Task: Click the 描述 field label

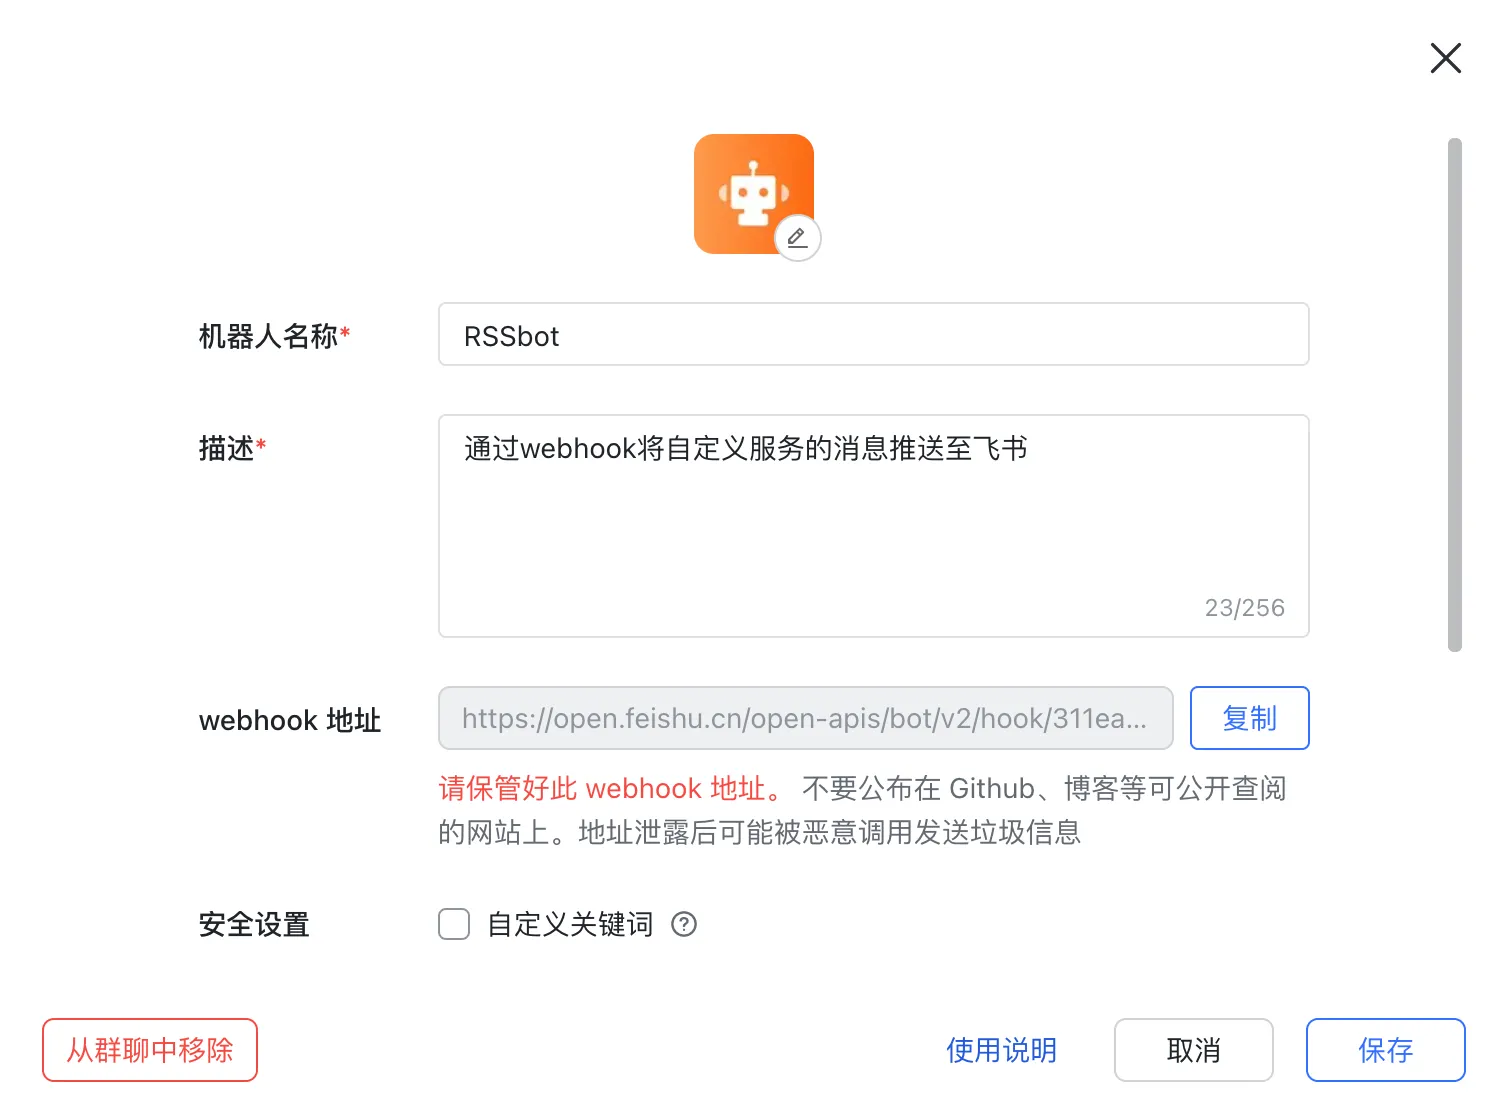Action: (227, 448)
